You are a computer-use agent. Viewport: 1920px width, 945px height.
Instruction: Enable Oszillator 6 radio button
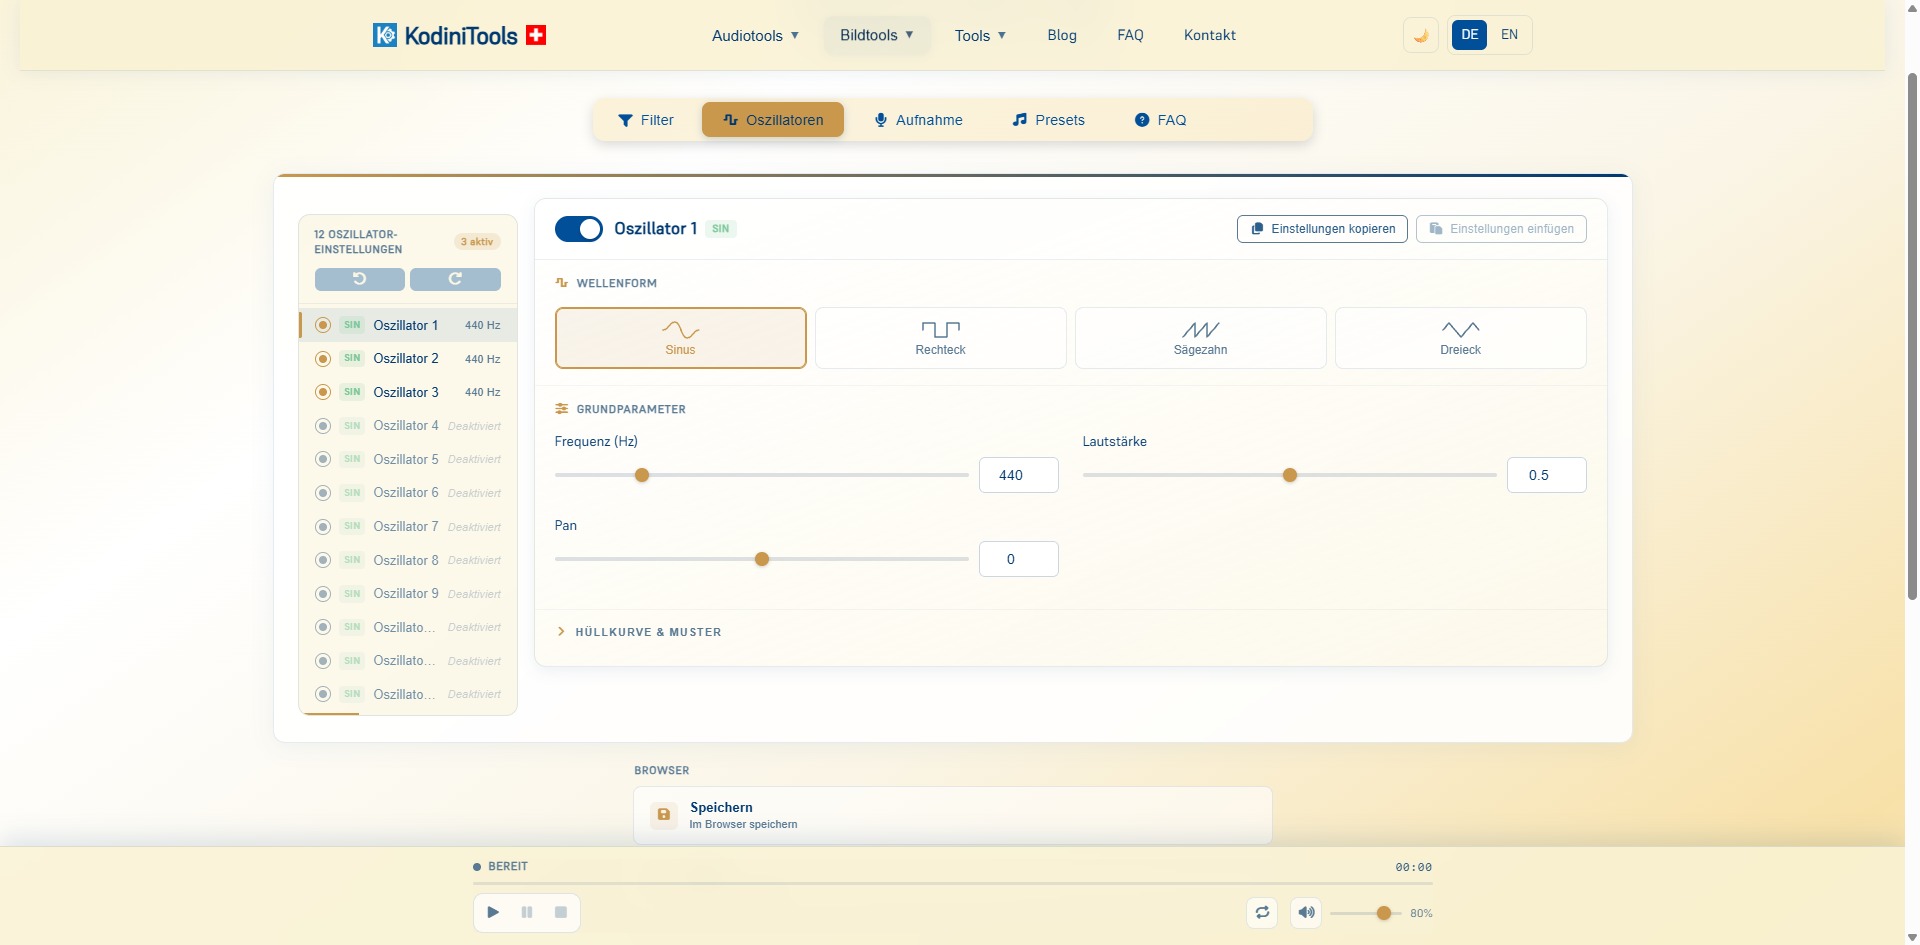pyautogui.click(x=323, y=493)
